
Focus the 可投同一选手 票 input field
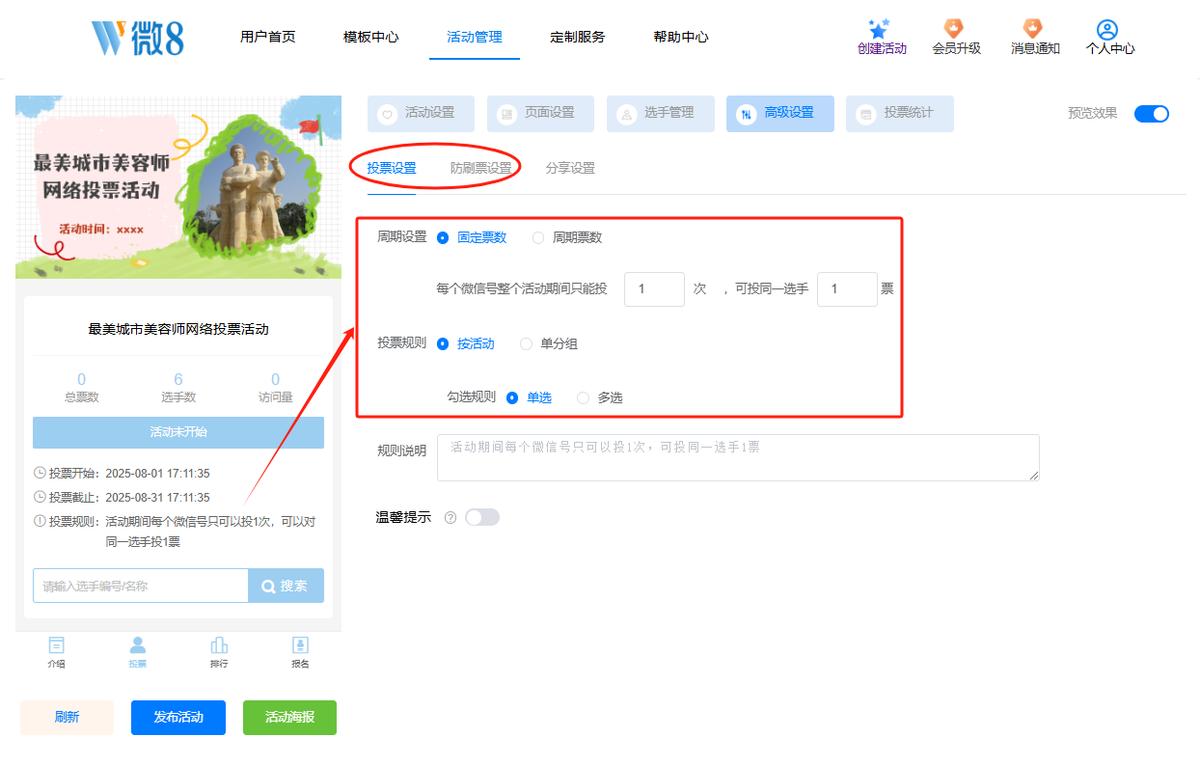click(847, 289)
